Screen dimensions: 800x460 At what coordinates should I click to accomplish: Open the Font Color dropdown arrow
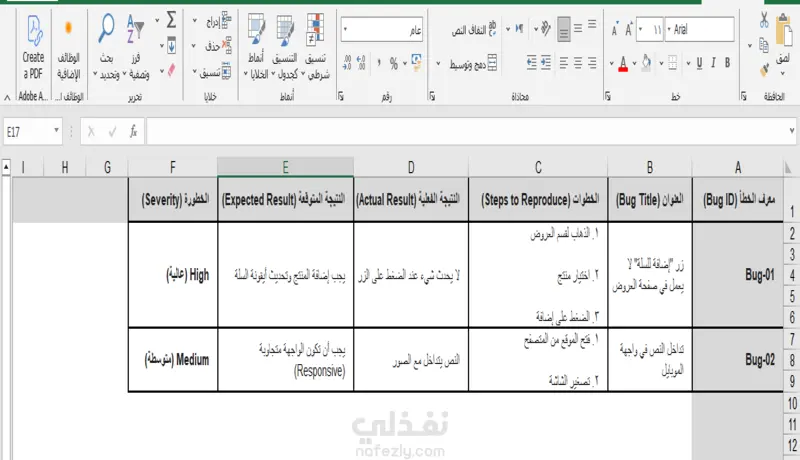pos(612,64)
